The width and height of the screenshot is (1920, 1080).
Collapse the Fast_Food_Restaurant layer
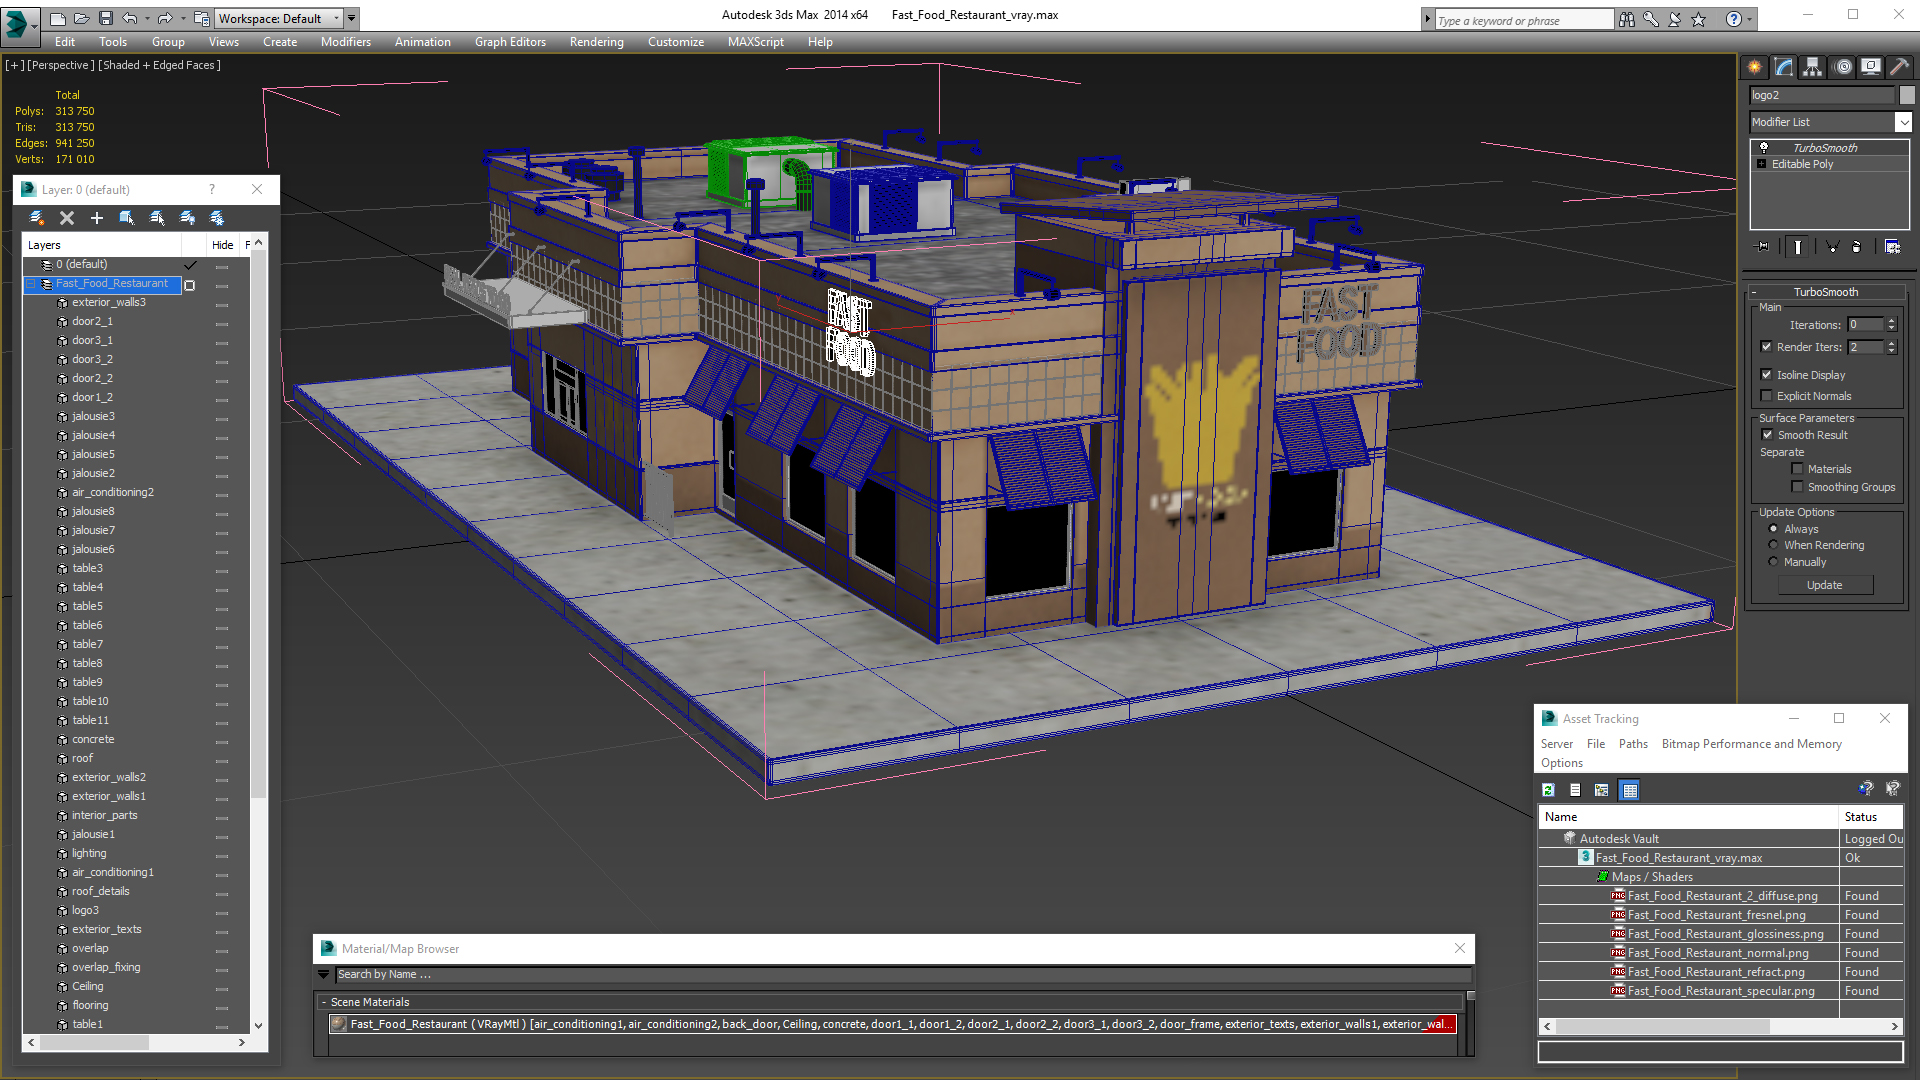tap(31, 284)
